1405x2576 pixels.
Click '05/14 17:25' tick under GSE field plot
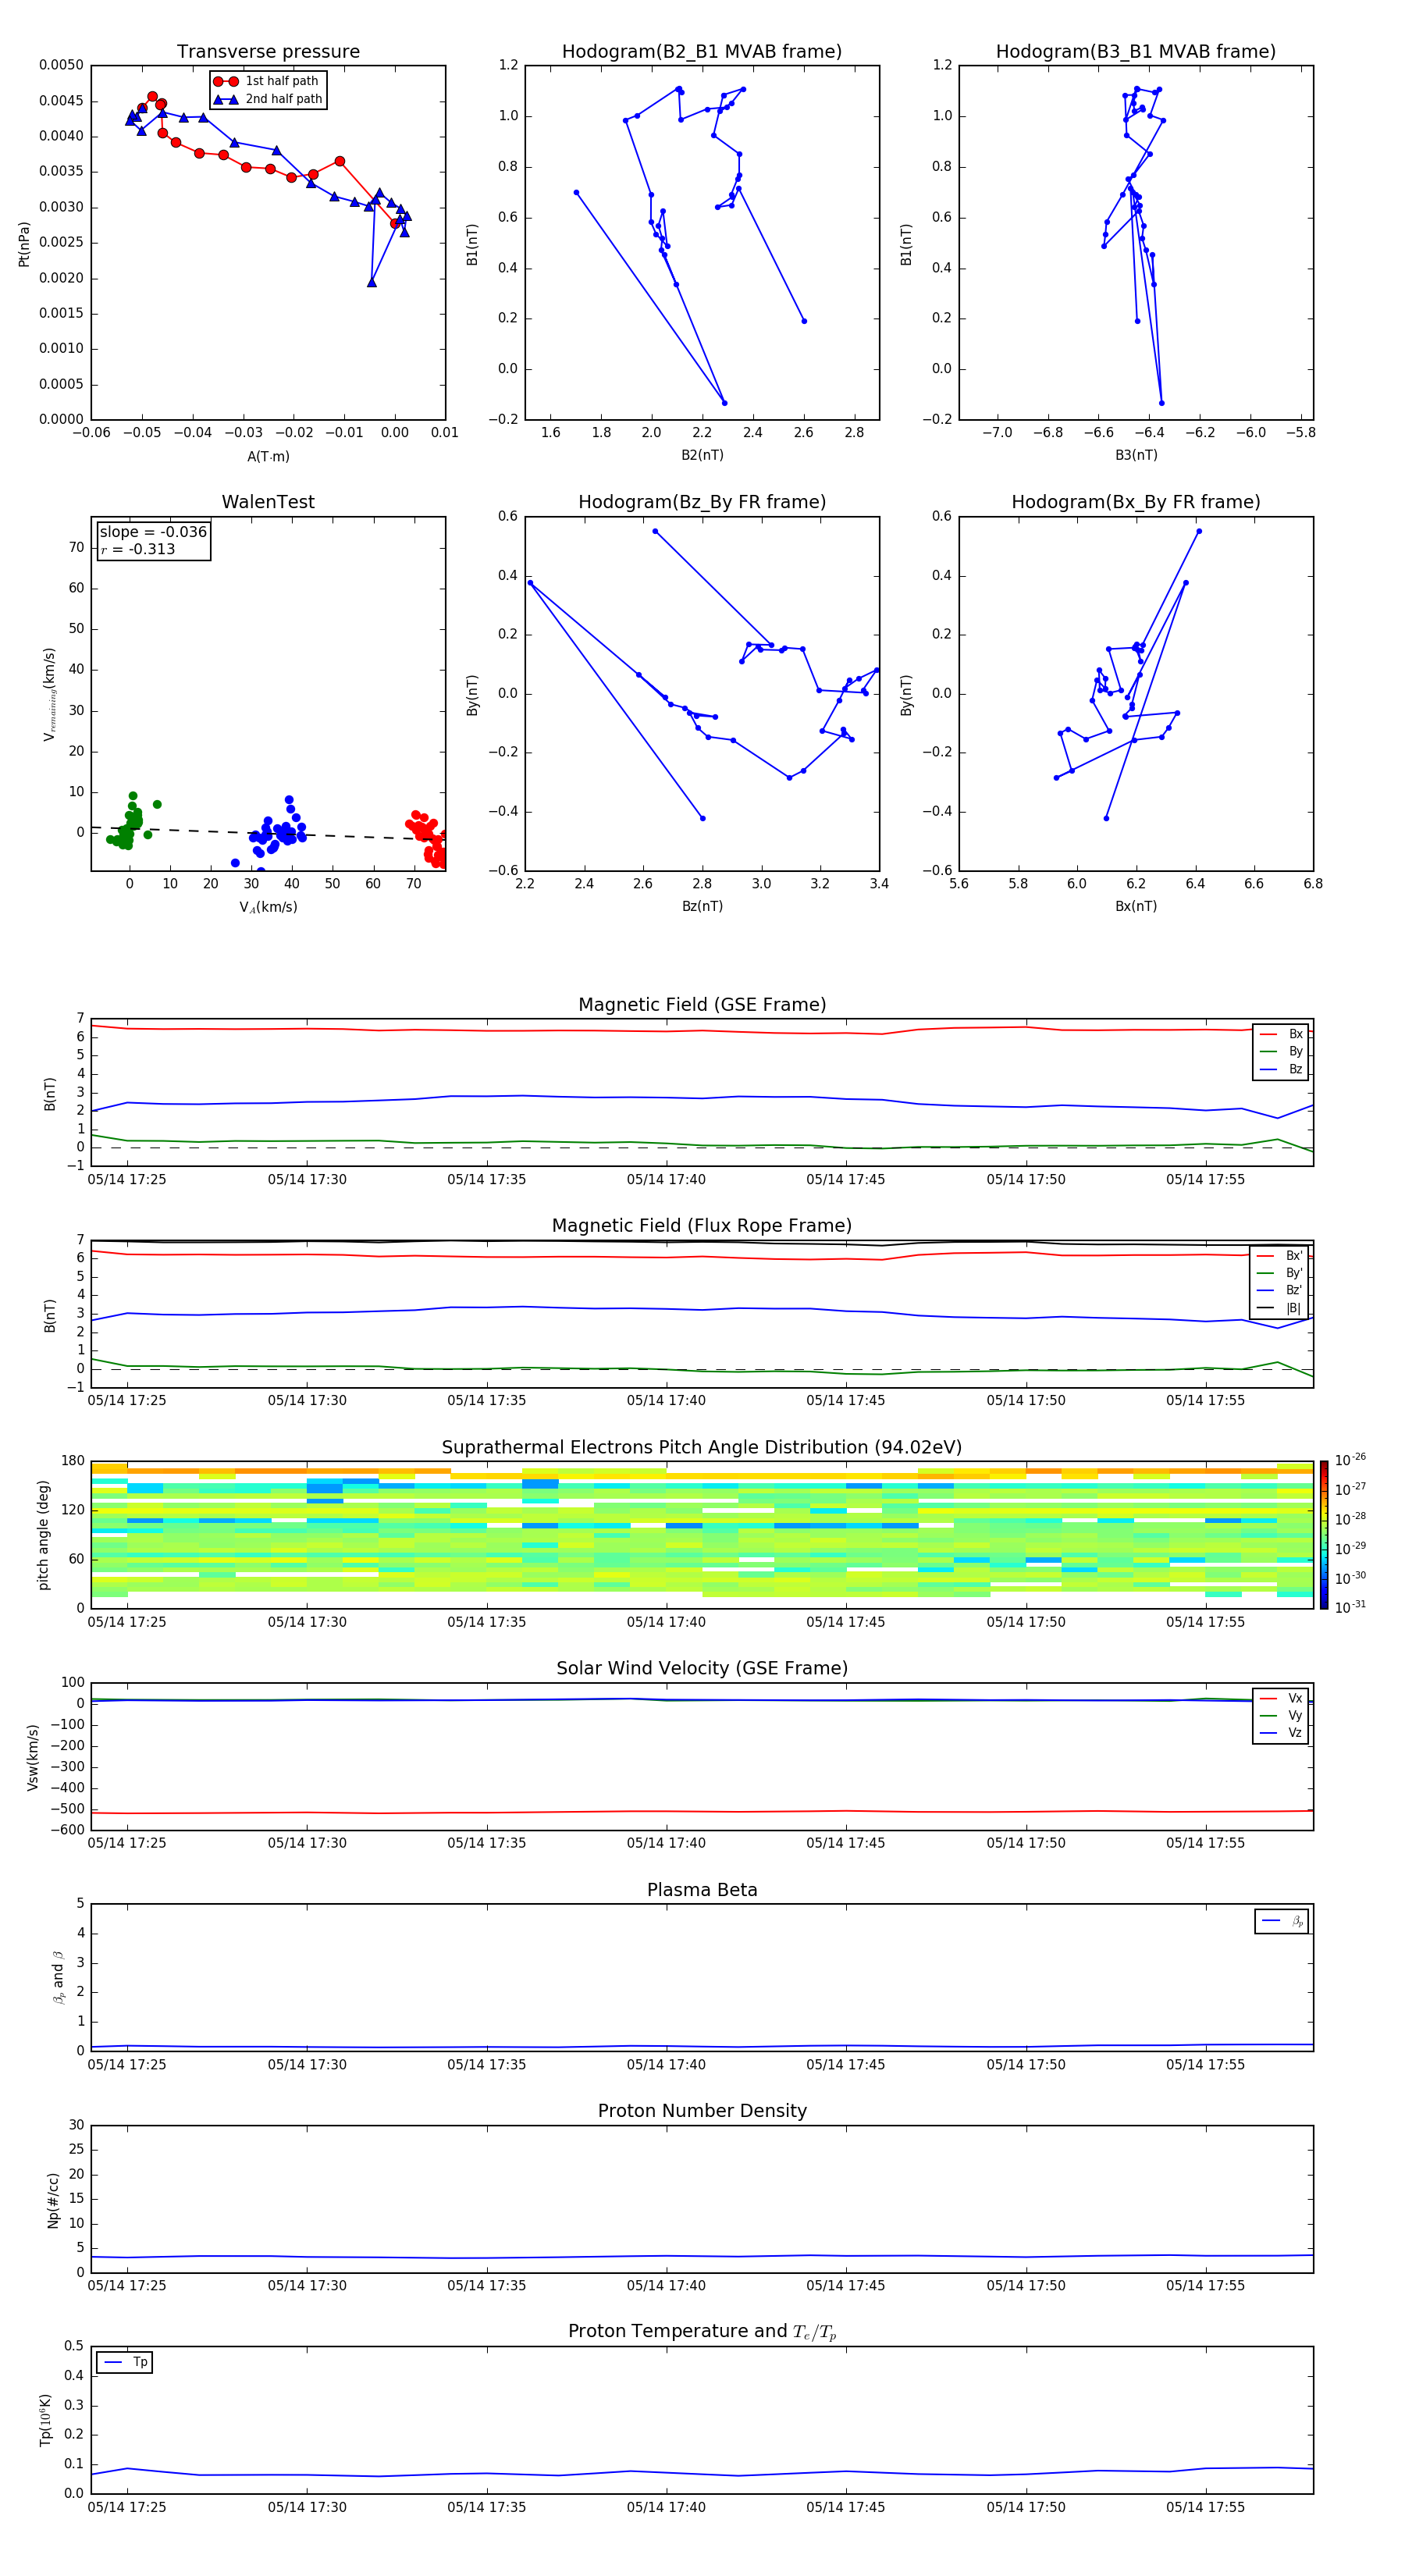[x=127, y=1180]
